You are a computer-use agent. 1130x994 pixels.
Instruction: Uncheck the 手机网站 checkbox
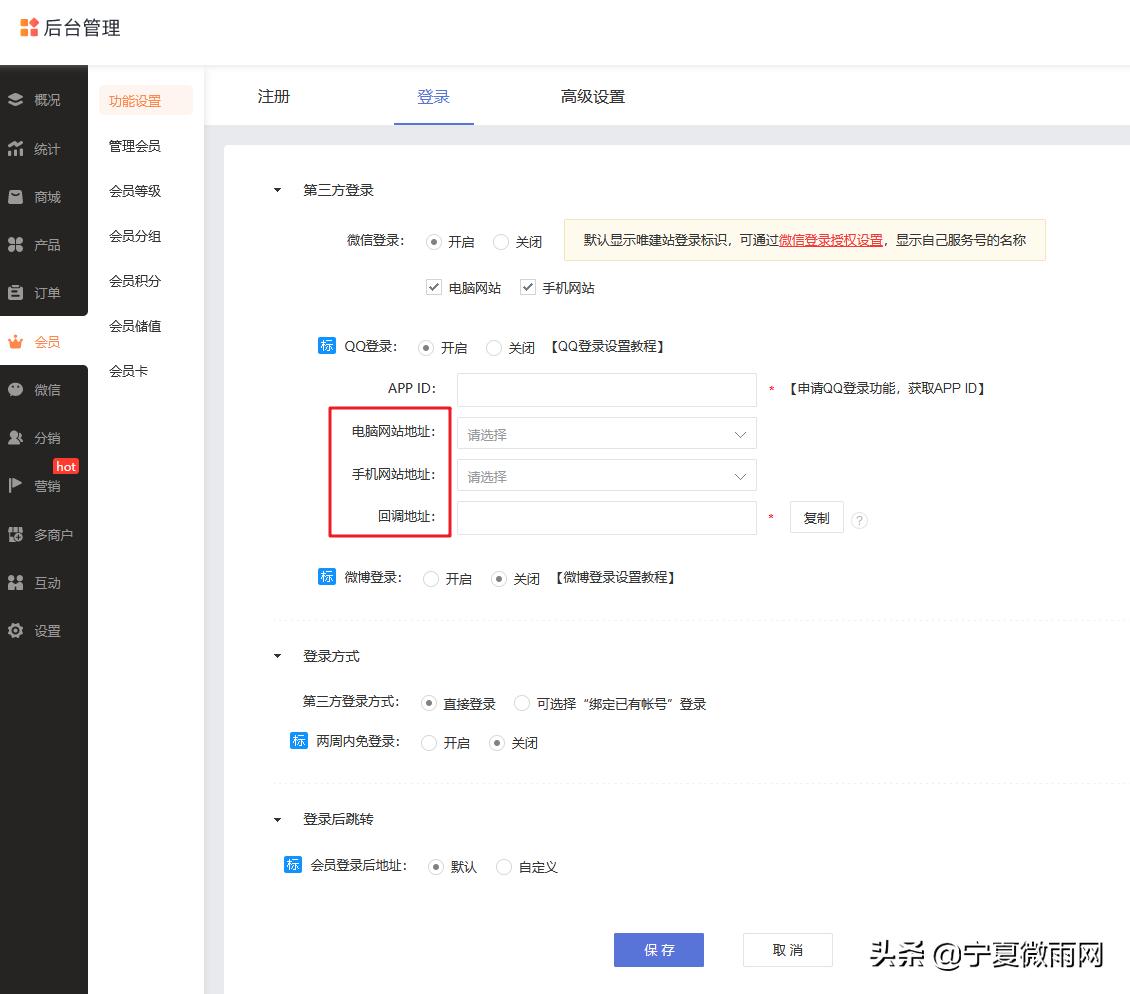pos(527,287)
